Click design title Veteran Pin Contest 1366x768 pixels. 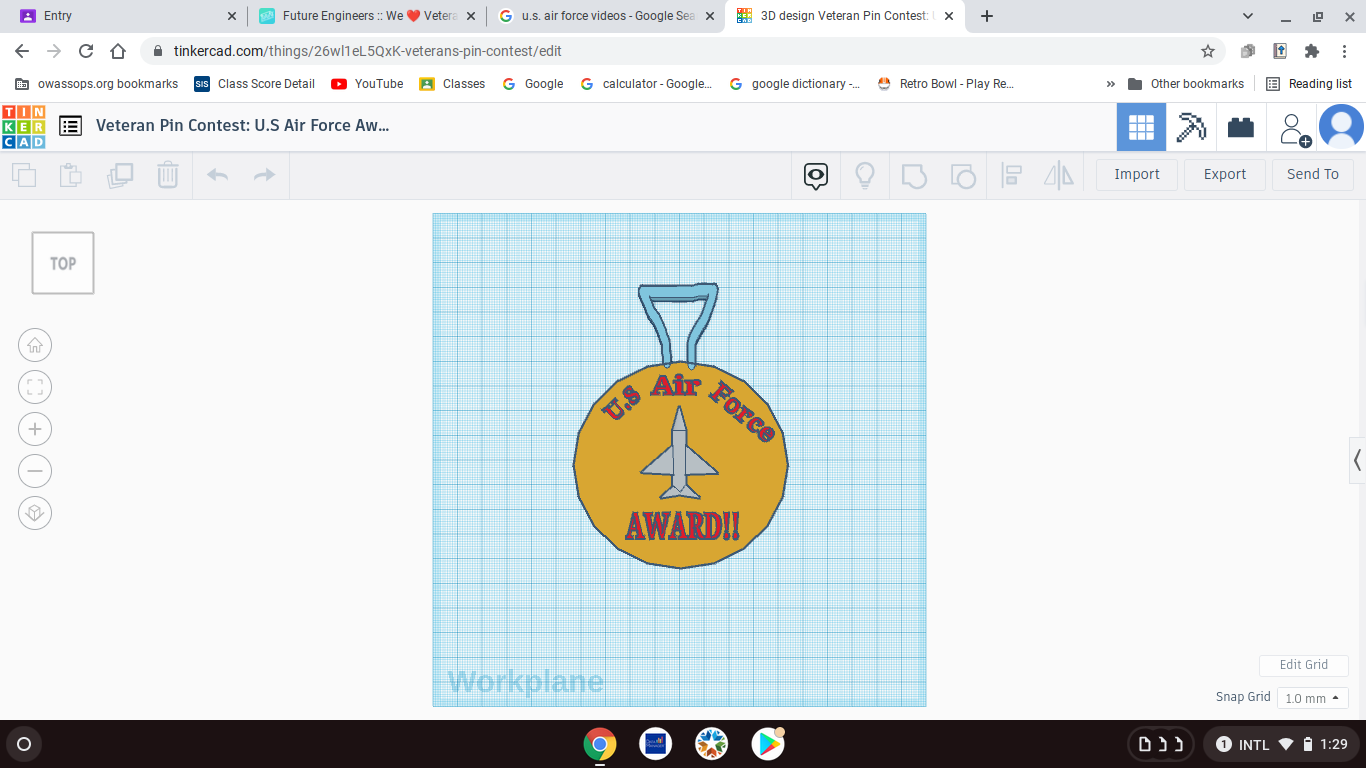tap(243, 125)
